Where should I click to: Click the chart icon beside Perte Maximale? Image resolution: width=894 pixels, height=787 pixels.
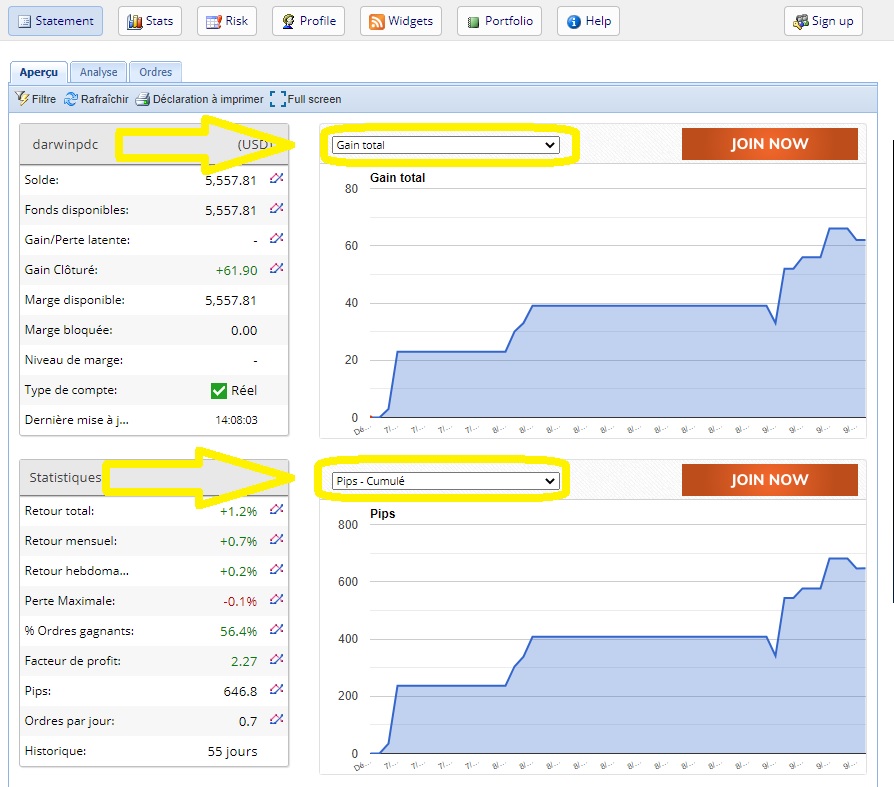[277, 600]
